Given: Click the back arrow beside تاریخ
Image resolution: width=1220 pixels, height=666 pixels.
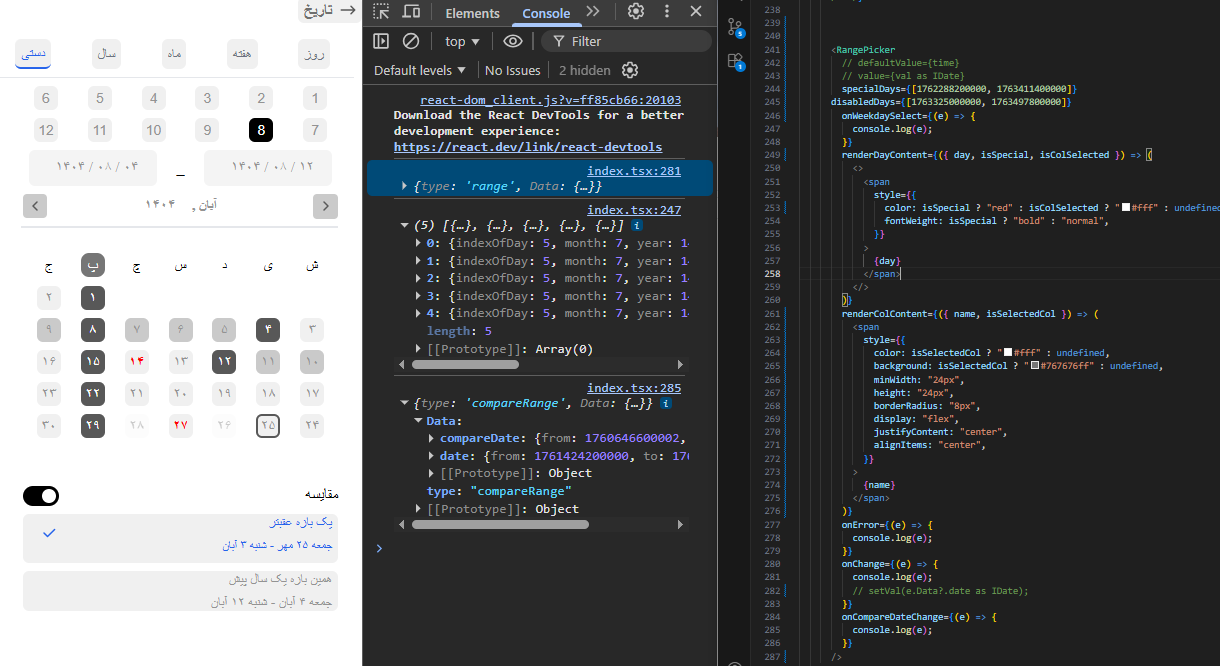Looking at the screenshot, I should click(348, 10).
